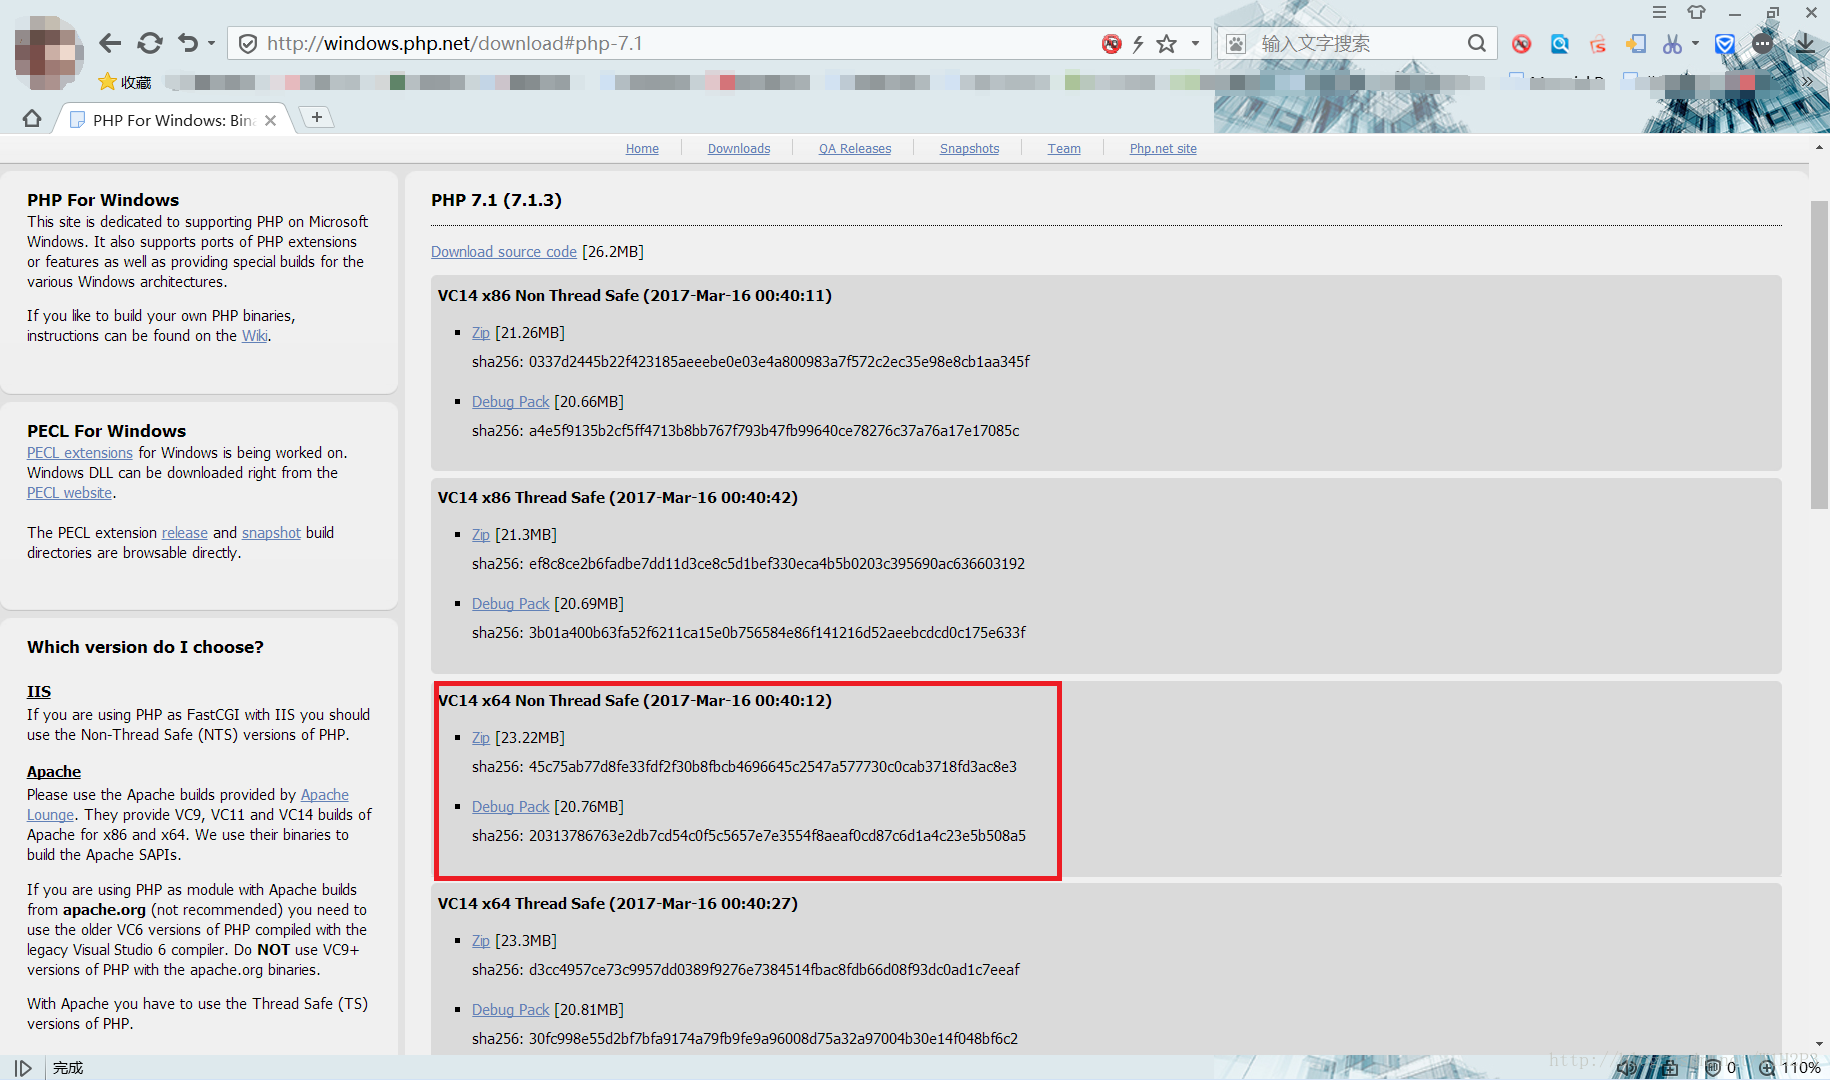Open the dropdown arrow next to bookmark star
1830x1080 pixels.
(x=1195, y=44)
